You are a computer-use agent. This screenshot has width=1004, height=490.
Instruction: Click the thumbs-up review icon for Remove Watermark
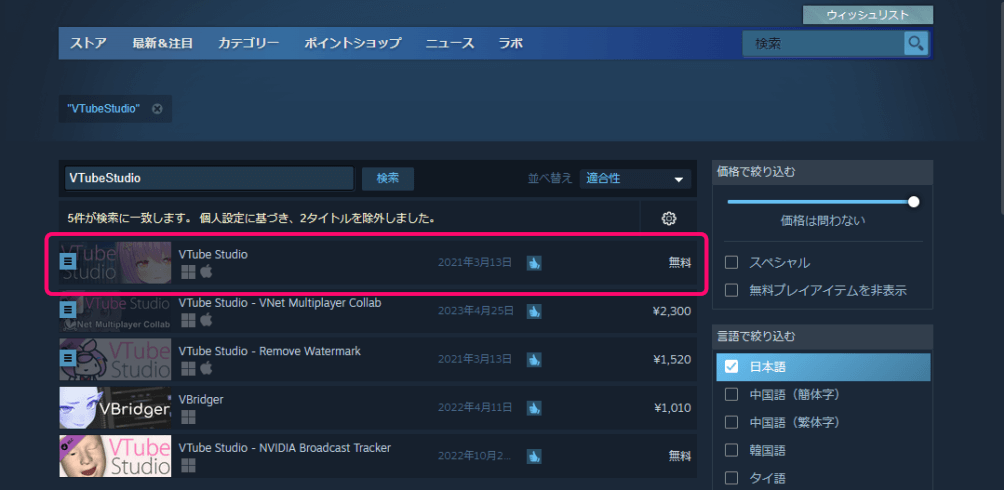tap(534, 359)
